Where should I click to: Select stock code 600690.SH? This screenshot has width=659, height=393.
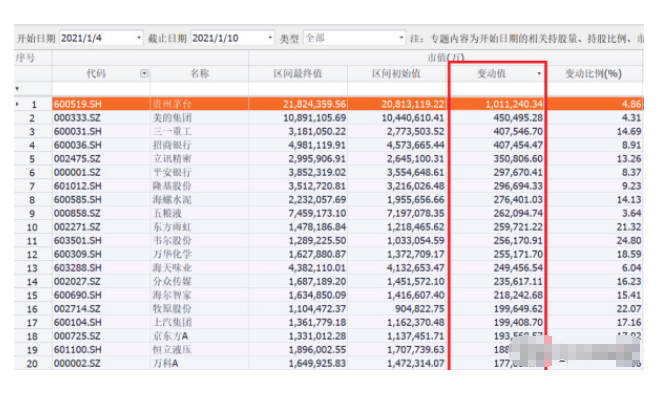78,295
